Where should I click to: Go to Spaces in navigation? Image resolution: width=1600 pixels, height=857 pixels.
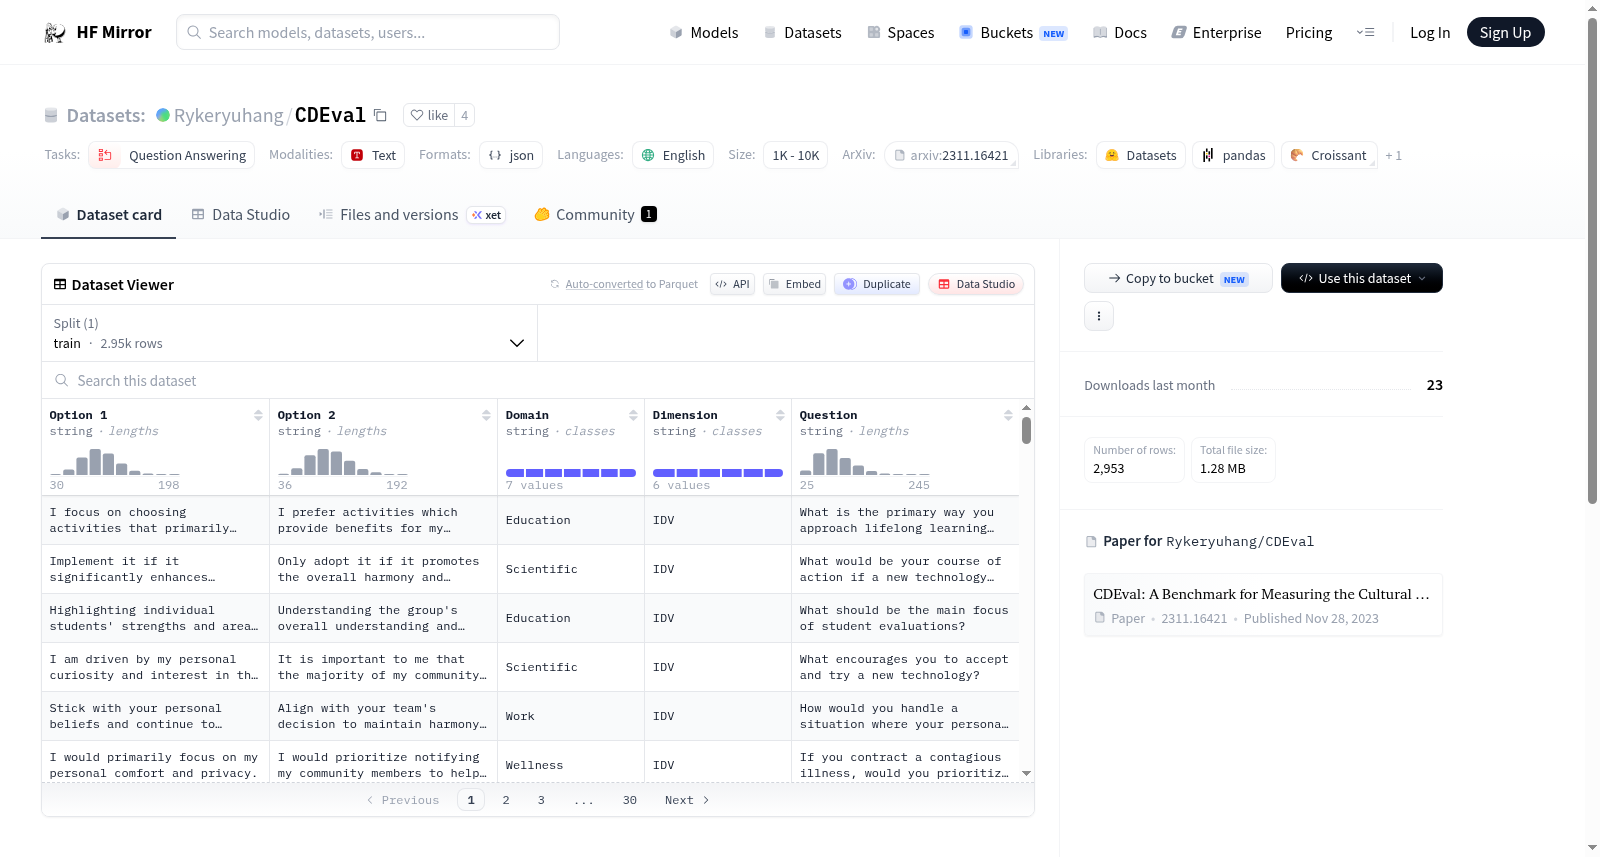point(900,33)
